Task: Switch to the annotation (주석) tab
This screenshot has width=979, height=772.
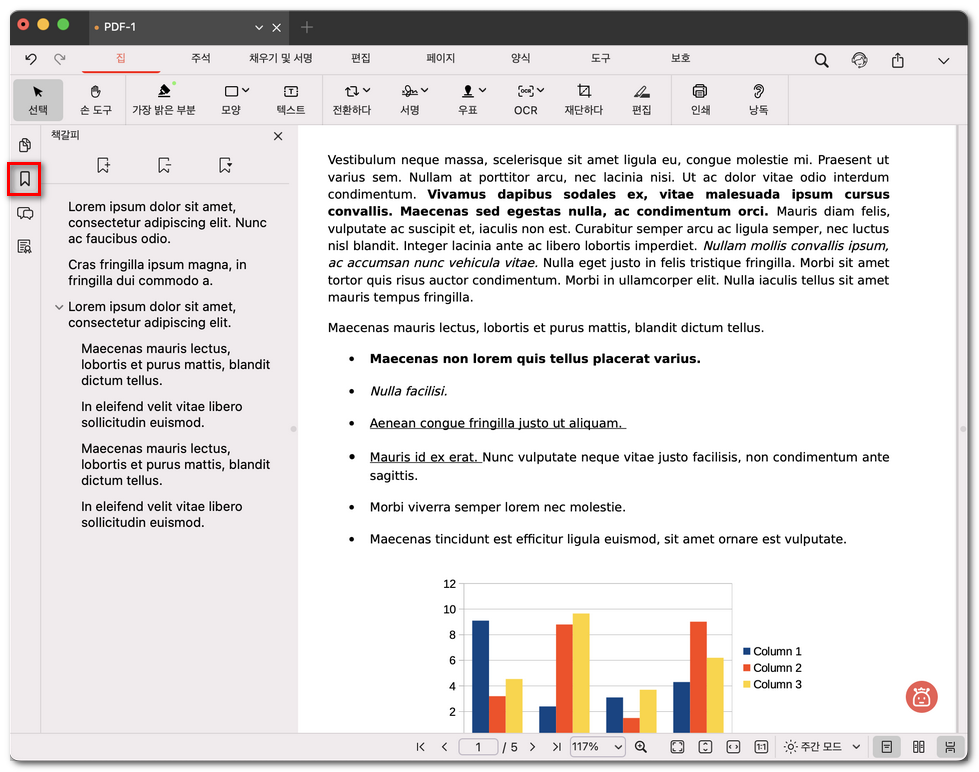Action: click(x=200, y=59)
